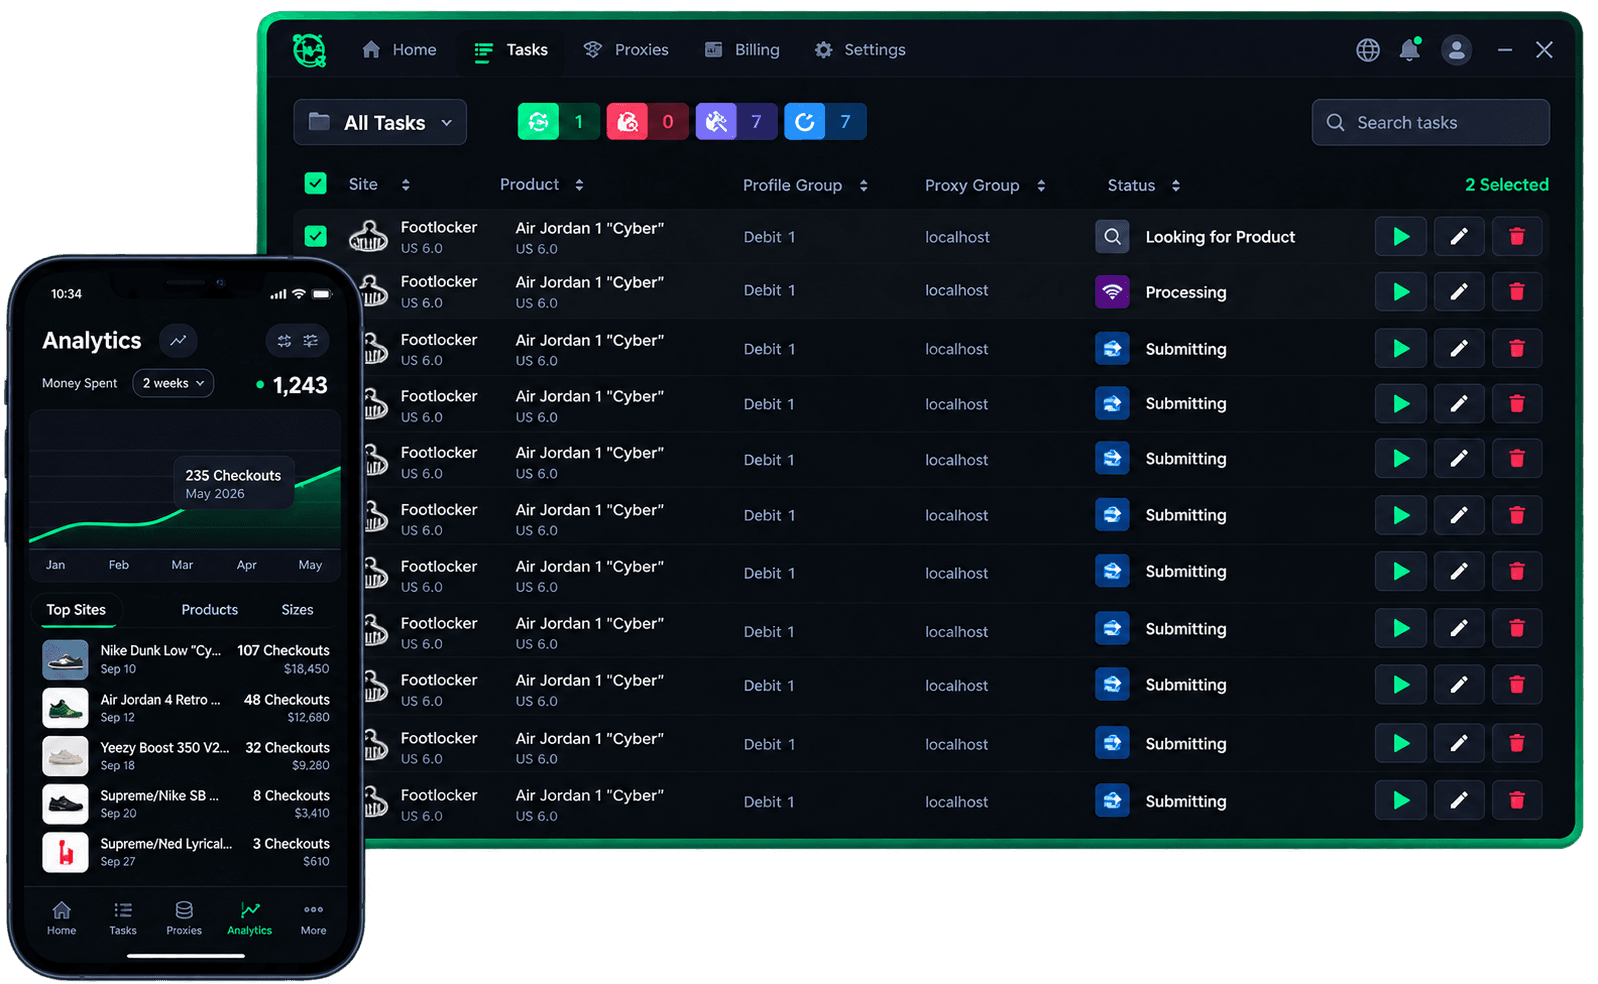Tap Analytics in phone bottom navigation
The height and width of the screenshot is (984, 1598).
pos(249,917)
